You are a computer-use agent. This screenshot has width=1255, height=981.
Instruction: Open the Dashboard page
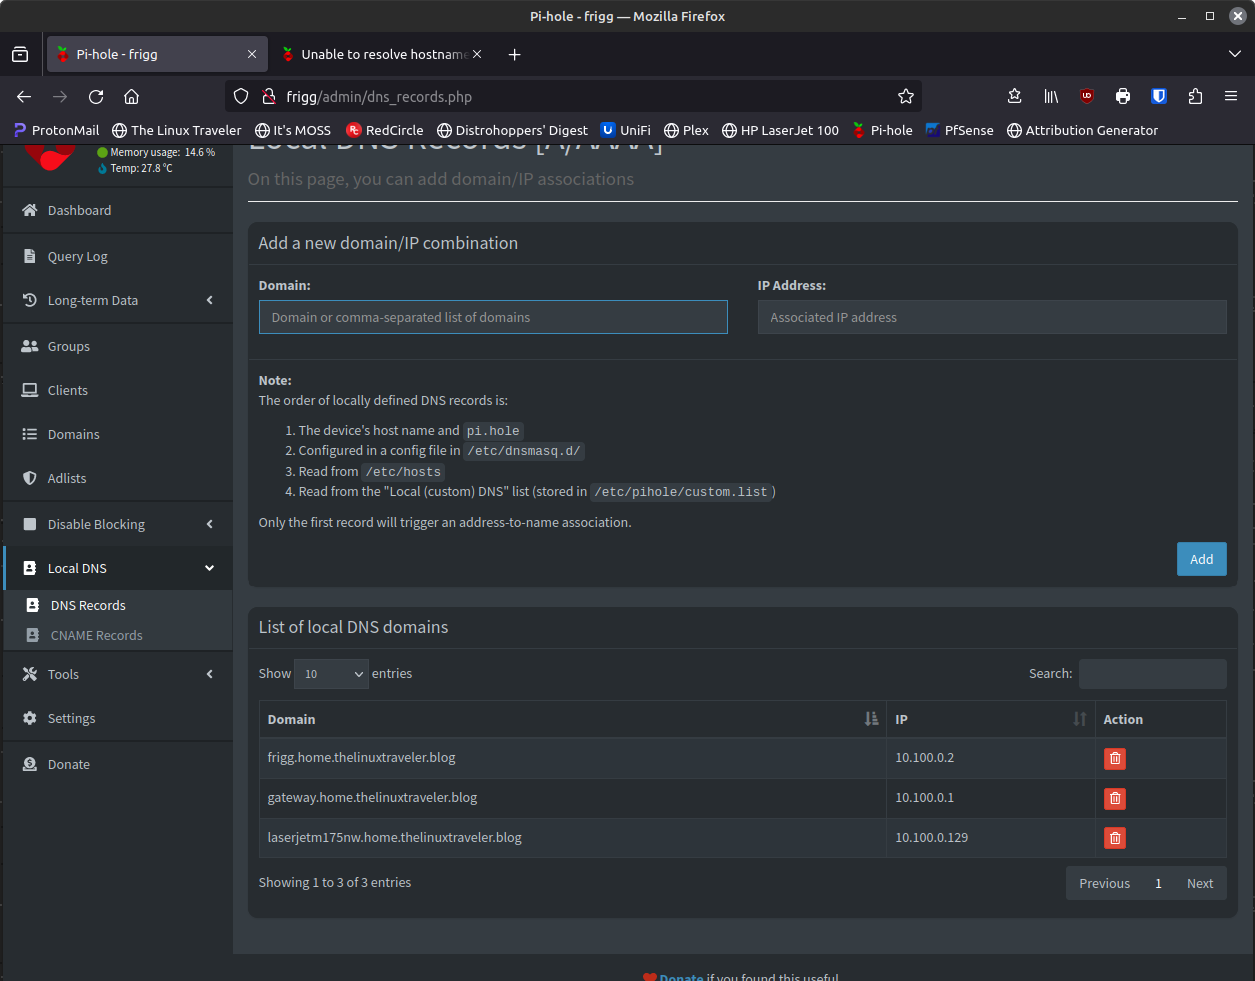pos(118,211)
